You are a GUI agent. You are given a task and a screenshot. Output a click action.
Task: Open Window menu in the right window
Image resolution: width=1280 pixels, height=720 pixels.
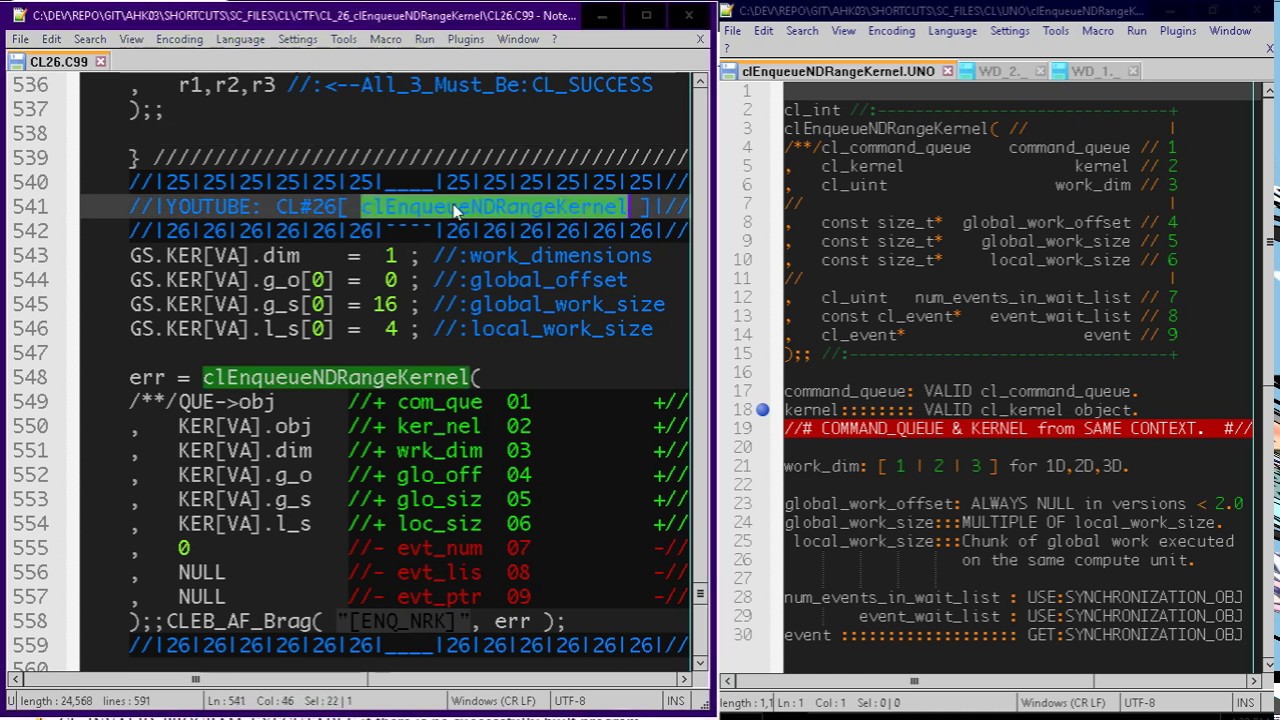click(1230, 31)
